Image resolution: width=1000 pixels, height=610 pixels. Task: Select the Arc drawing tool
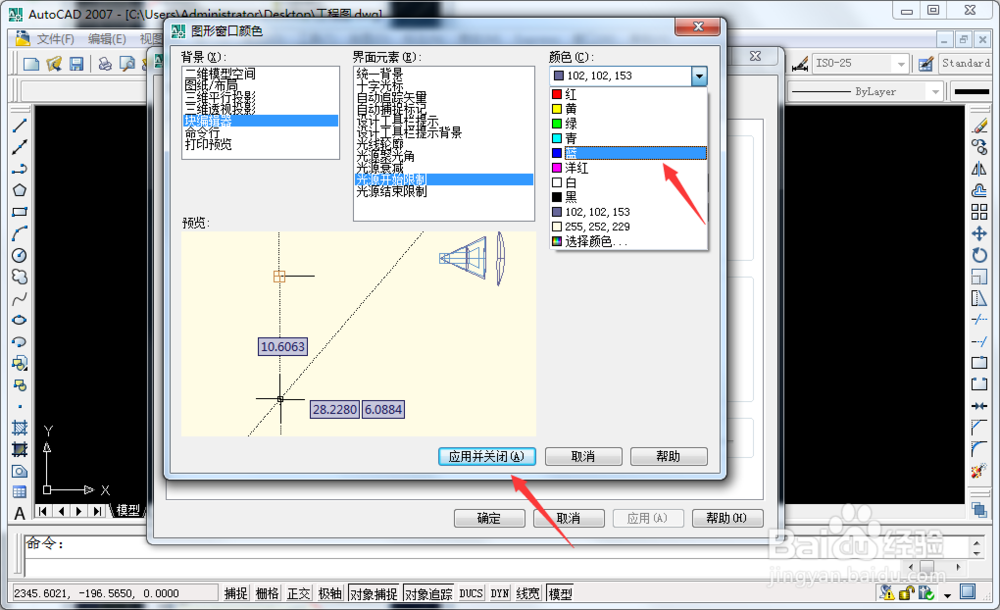(x=19, y=234)
